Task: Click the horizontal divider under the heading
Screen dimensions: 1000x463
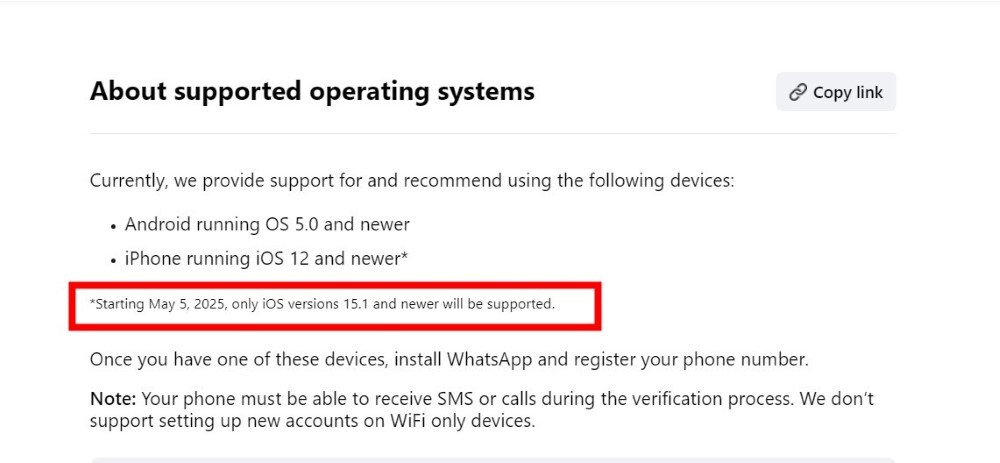Action: (492, 133)
